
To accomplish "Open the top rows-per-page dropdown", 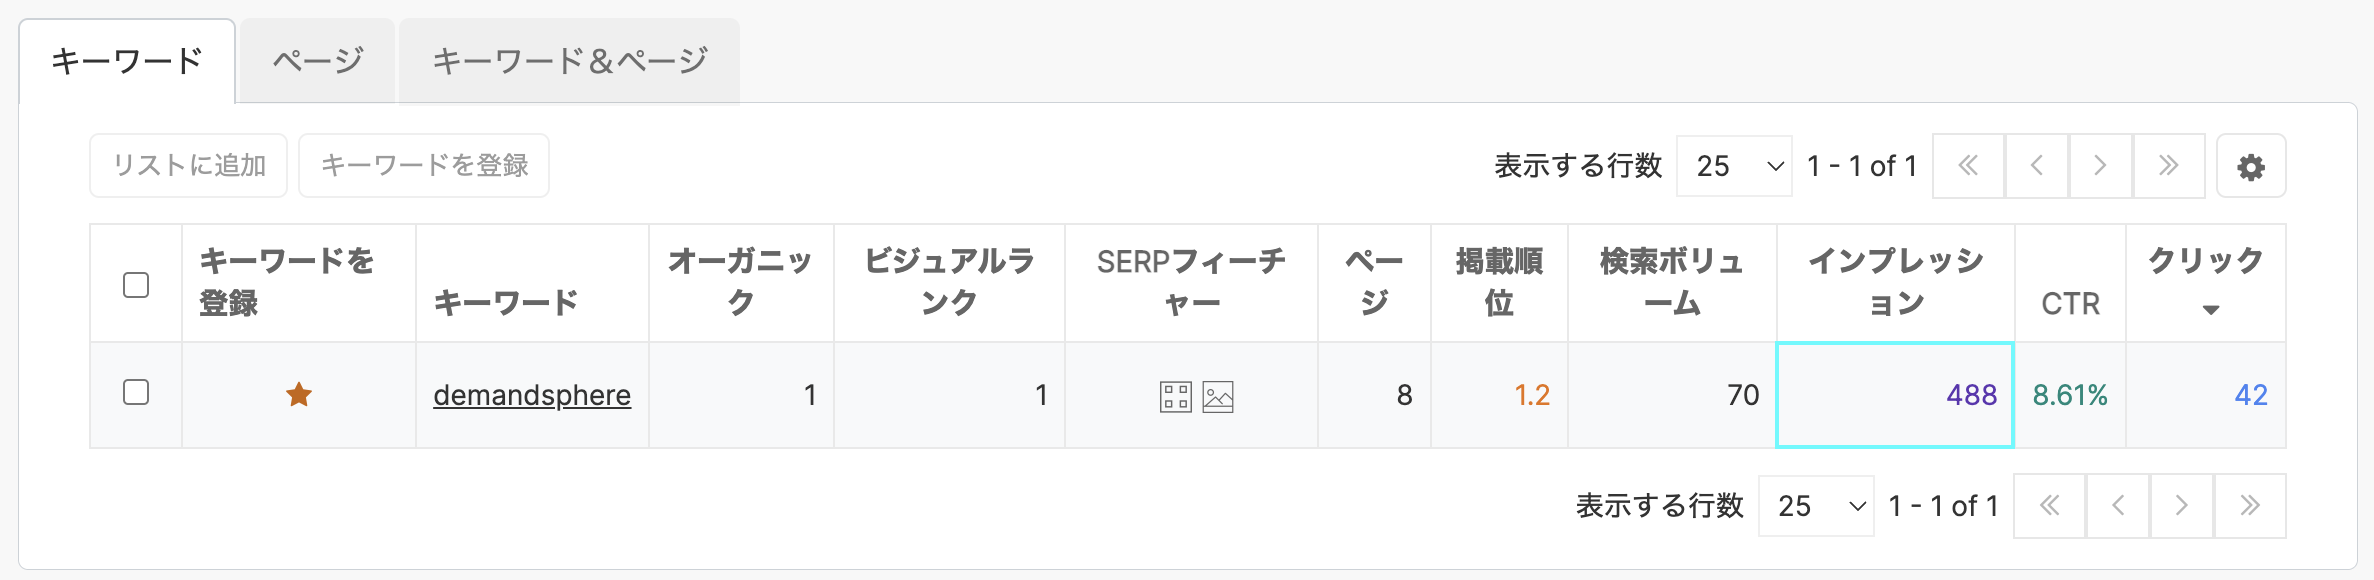I will pos(1734,166).
